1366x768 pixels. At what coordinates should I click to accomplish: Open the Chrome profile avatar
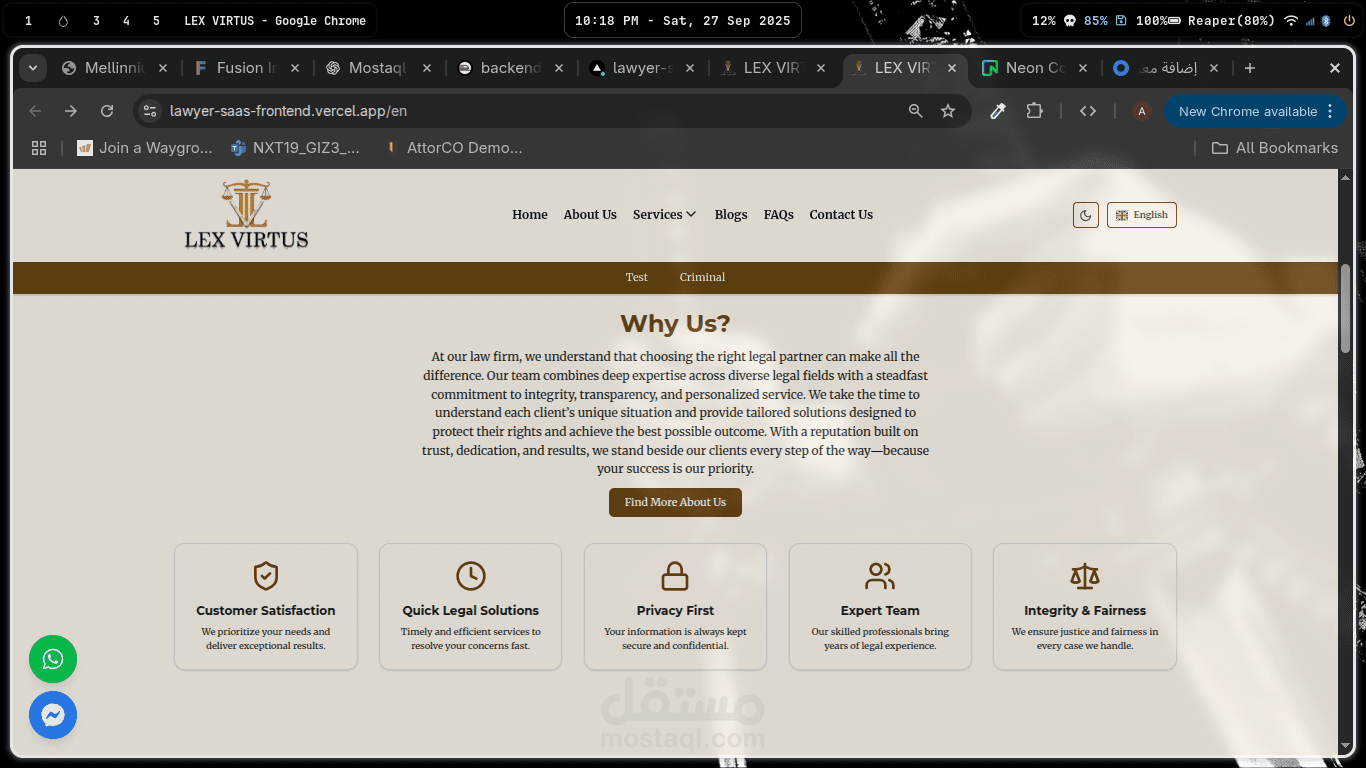click(x=1141, y=111)
